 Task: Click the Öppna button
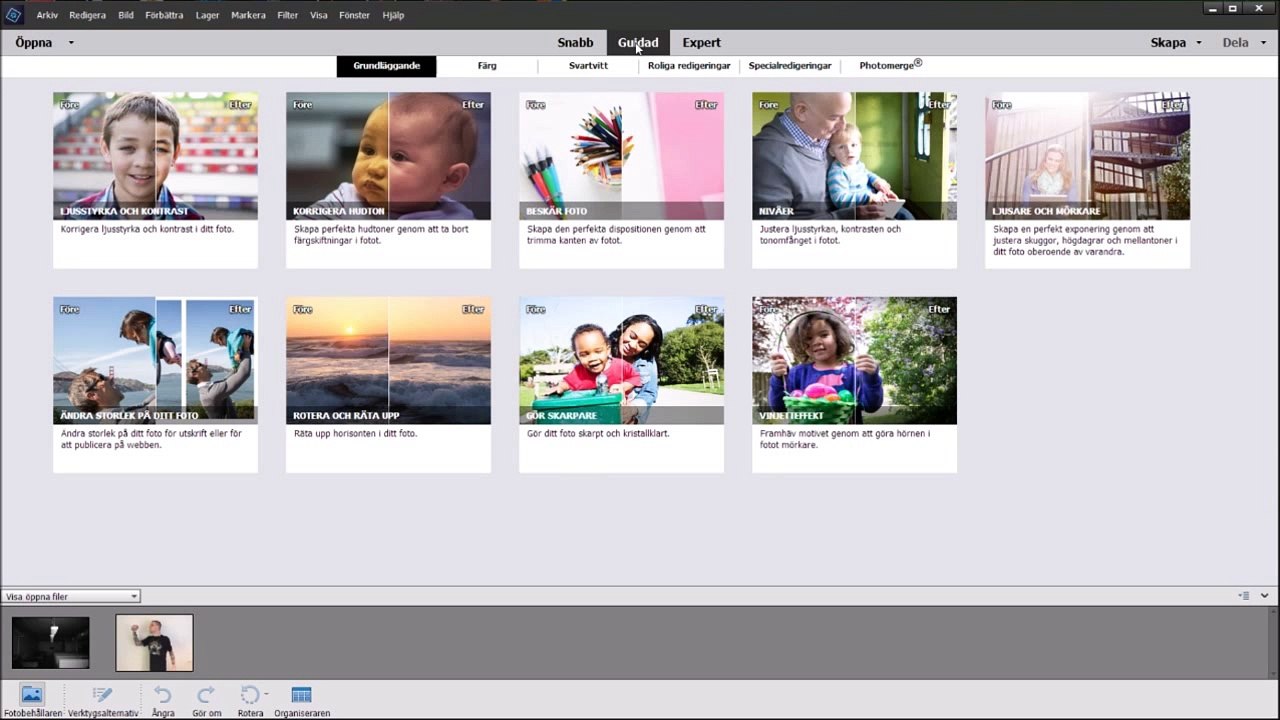click(x=34, y=43)
